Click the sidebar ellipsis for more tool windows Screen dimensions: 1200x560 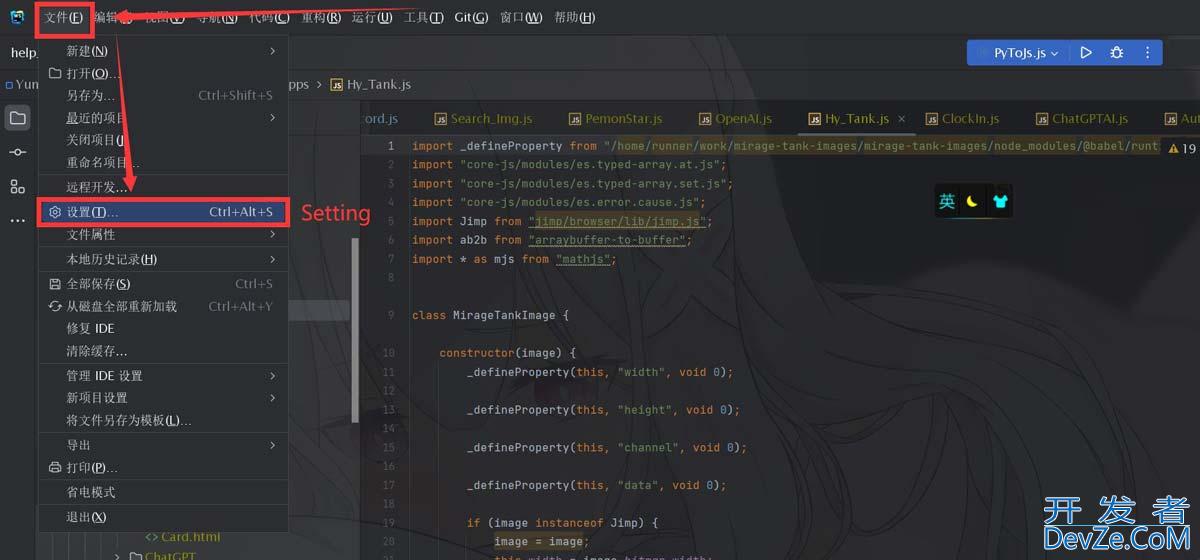18,220
